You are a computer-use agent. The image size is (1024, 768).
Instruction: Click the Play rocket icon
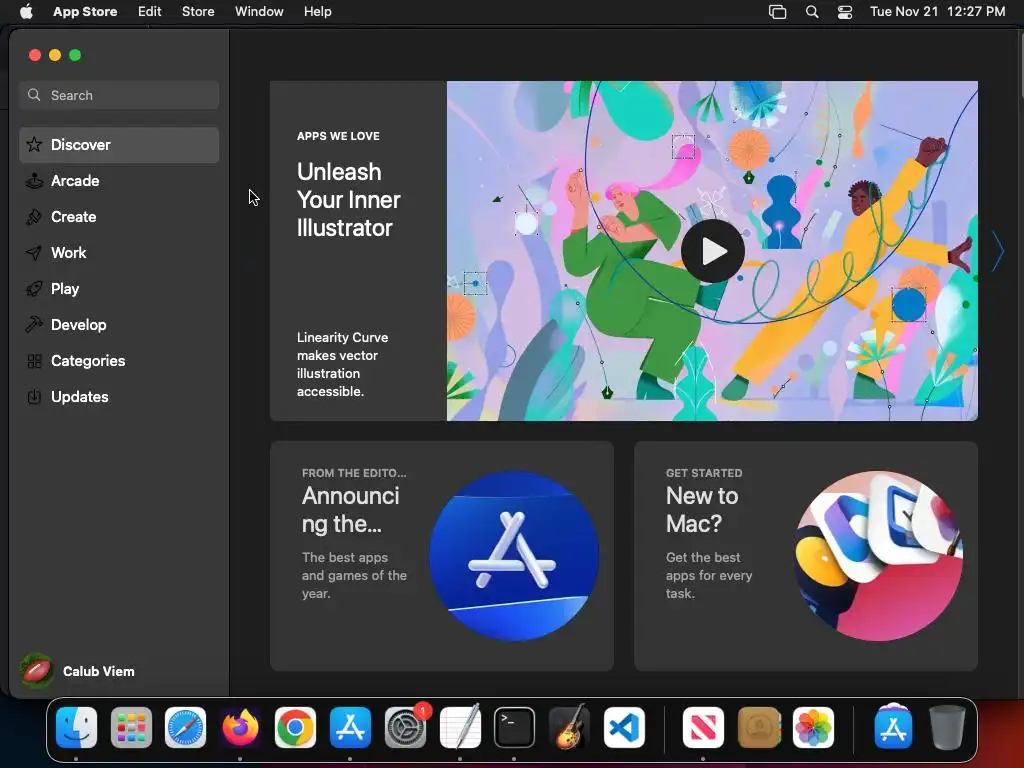34,289
